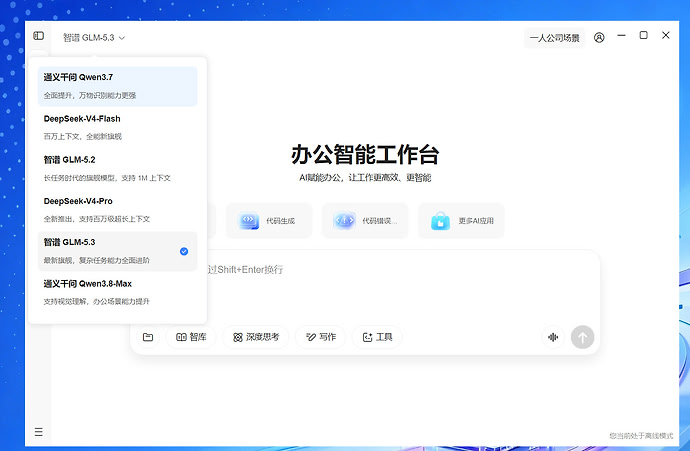Pick 通义千问 Qwen3.8-Max model
Screen dimensions: 690x451
(x=117, y=292)
